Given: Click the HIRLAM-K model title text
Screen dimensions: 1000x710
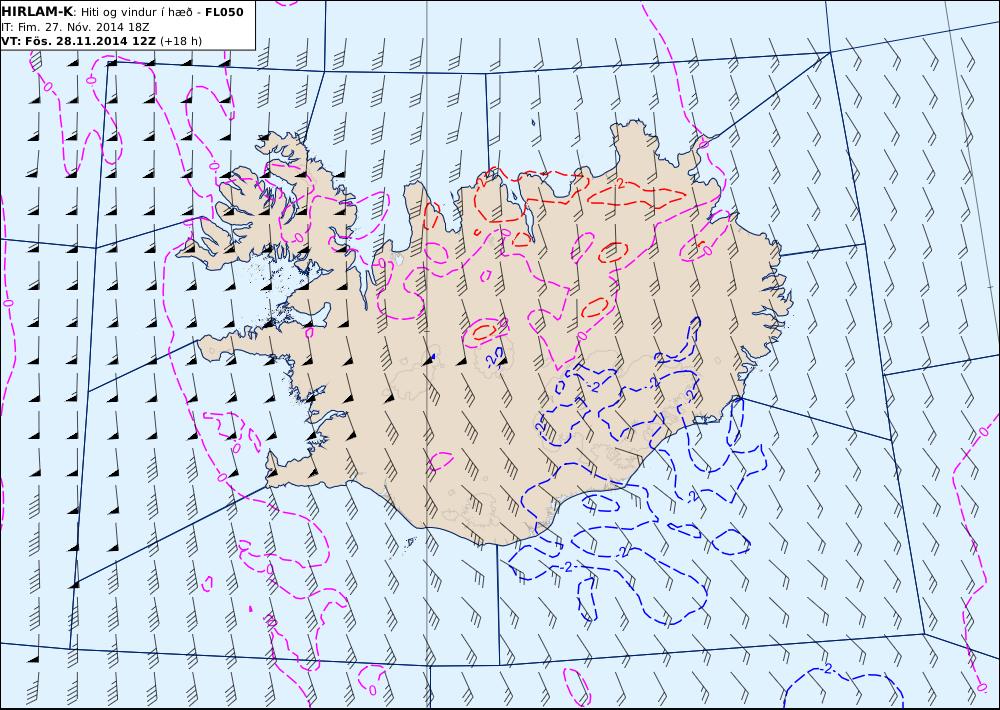Looking at the screenshot, I should 38,12.
